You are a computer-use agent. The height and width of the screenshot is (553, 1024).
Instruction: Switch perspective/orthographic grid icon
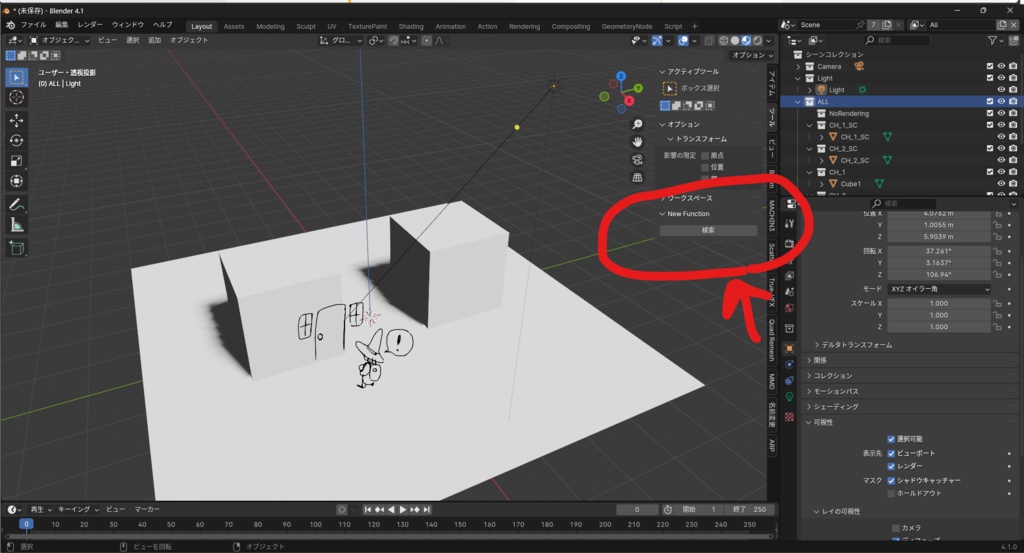pyautogui.click(x=637, y=178)
